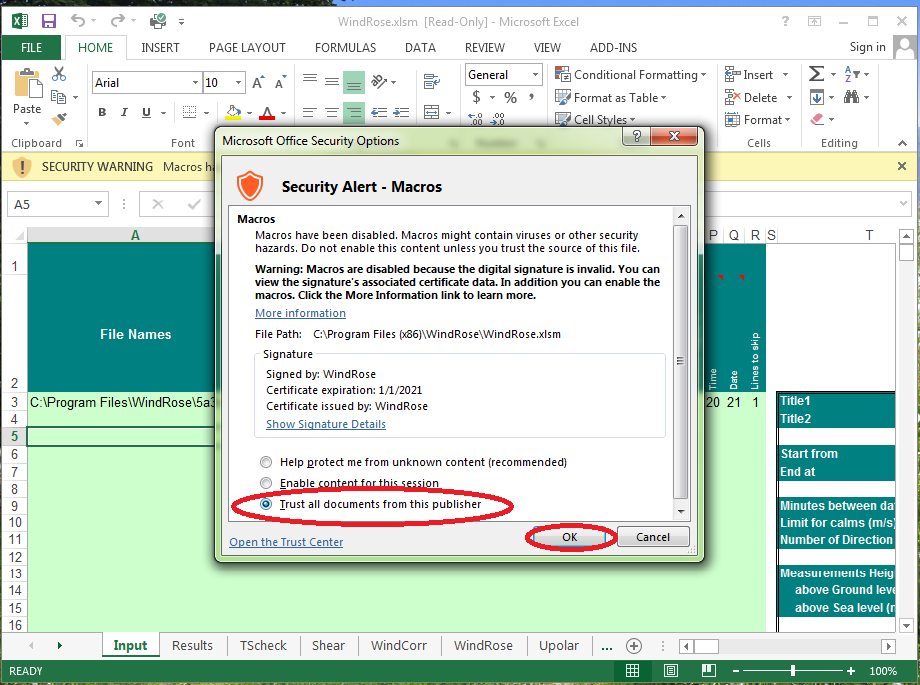Switch to the FORMULAS ribbon tab
This screenshot has height=685, width=920.
click(x=346, y=48)
